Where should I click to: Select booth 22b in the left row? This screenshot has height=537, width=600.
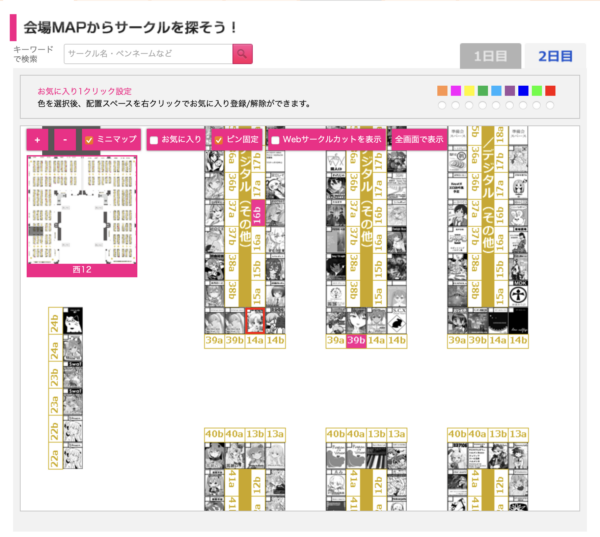55,429
